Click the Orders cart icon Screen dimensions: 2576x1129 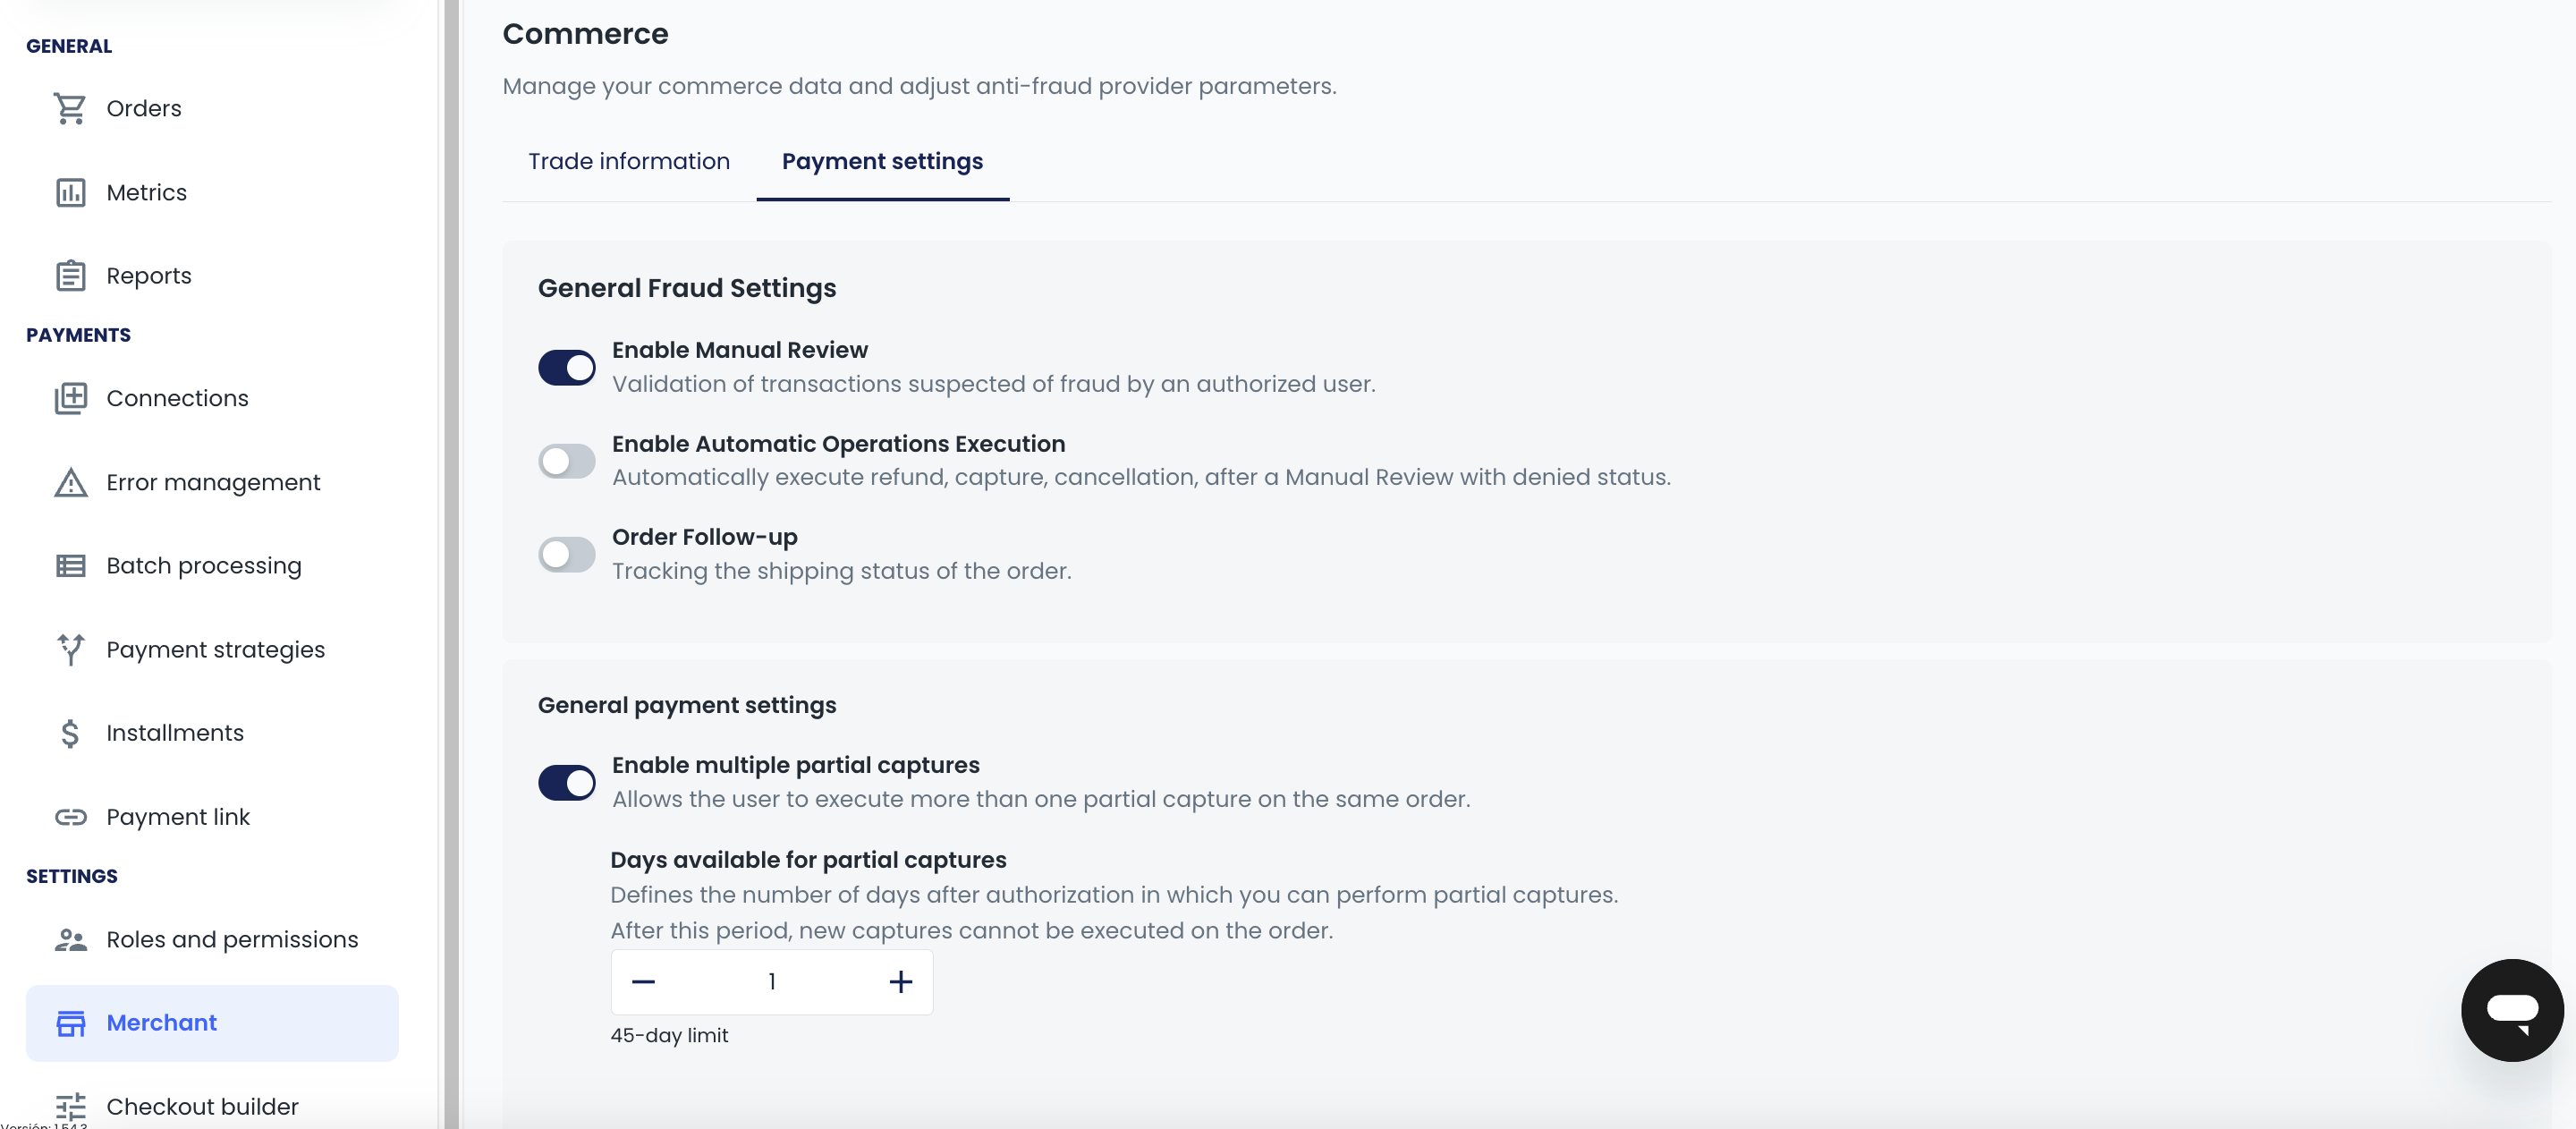pos(70,109)
